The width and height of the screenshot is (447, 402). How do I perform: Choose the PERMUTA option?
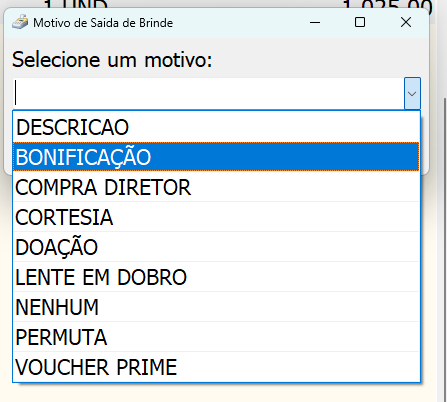(216, 337)
